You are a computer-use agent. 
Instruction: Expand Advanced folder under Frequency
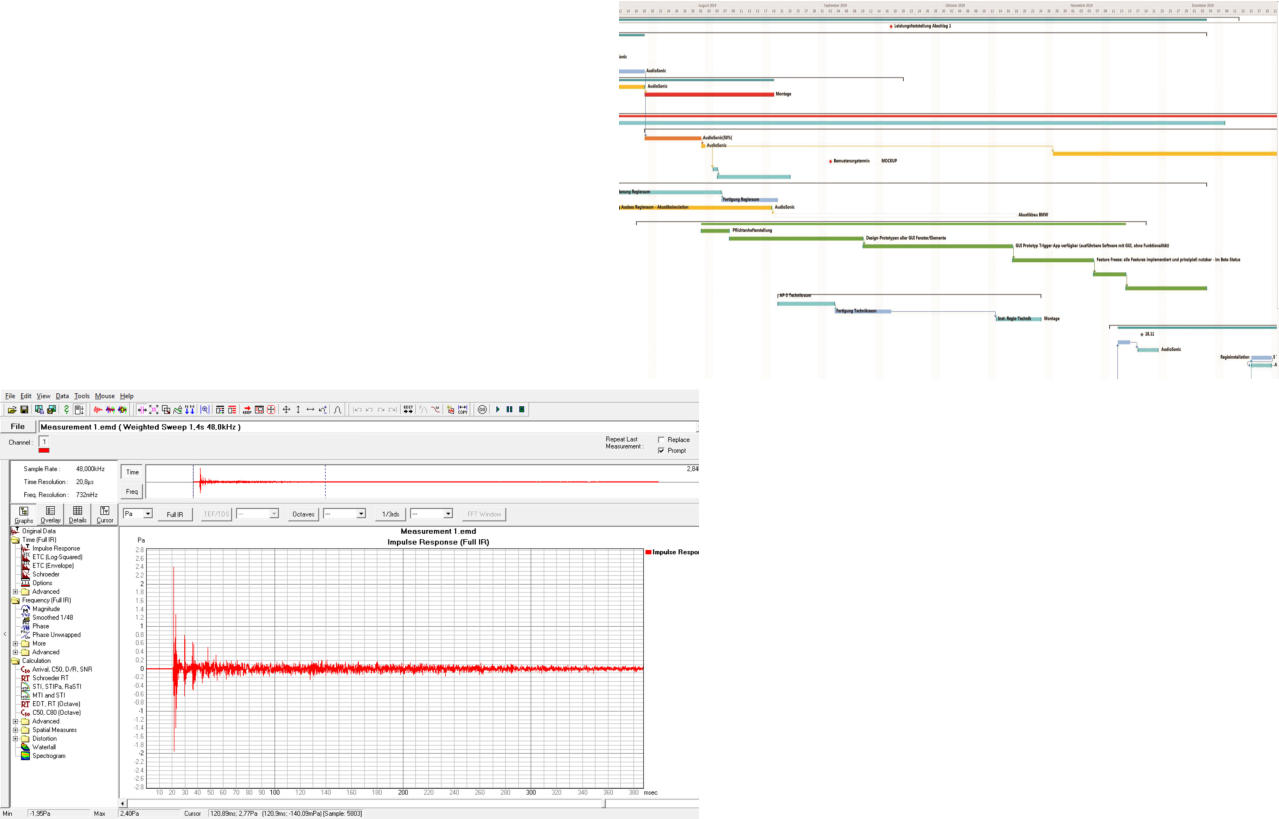coord(15,652)
